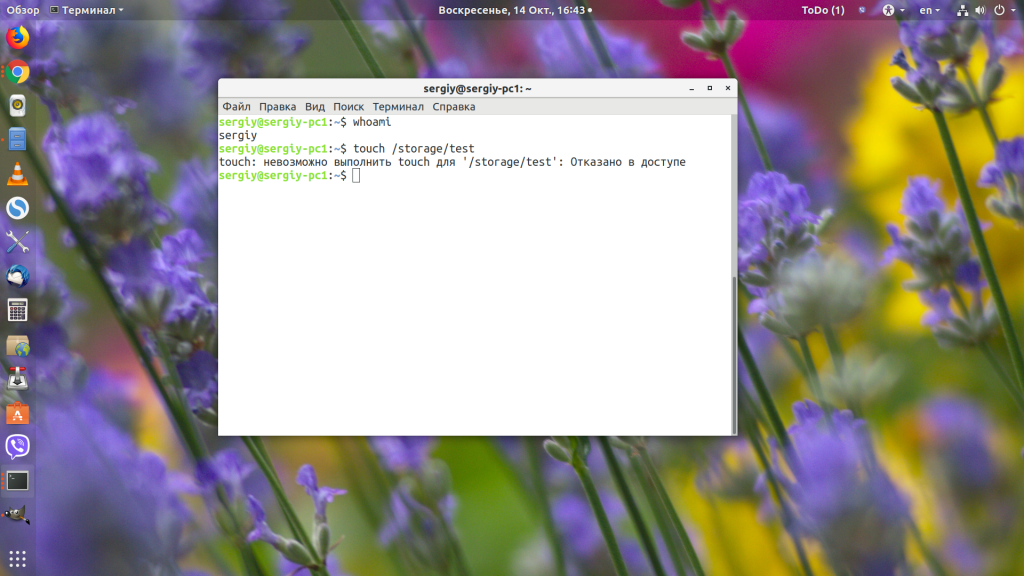The height and width of the screenshot is (576, 1024).
Task: Open the Справка menu in terminal
Action: tap(453, 107)
